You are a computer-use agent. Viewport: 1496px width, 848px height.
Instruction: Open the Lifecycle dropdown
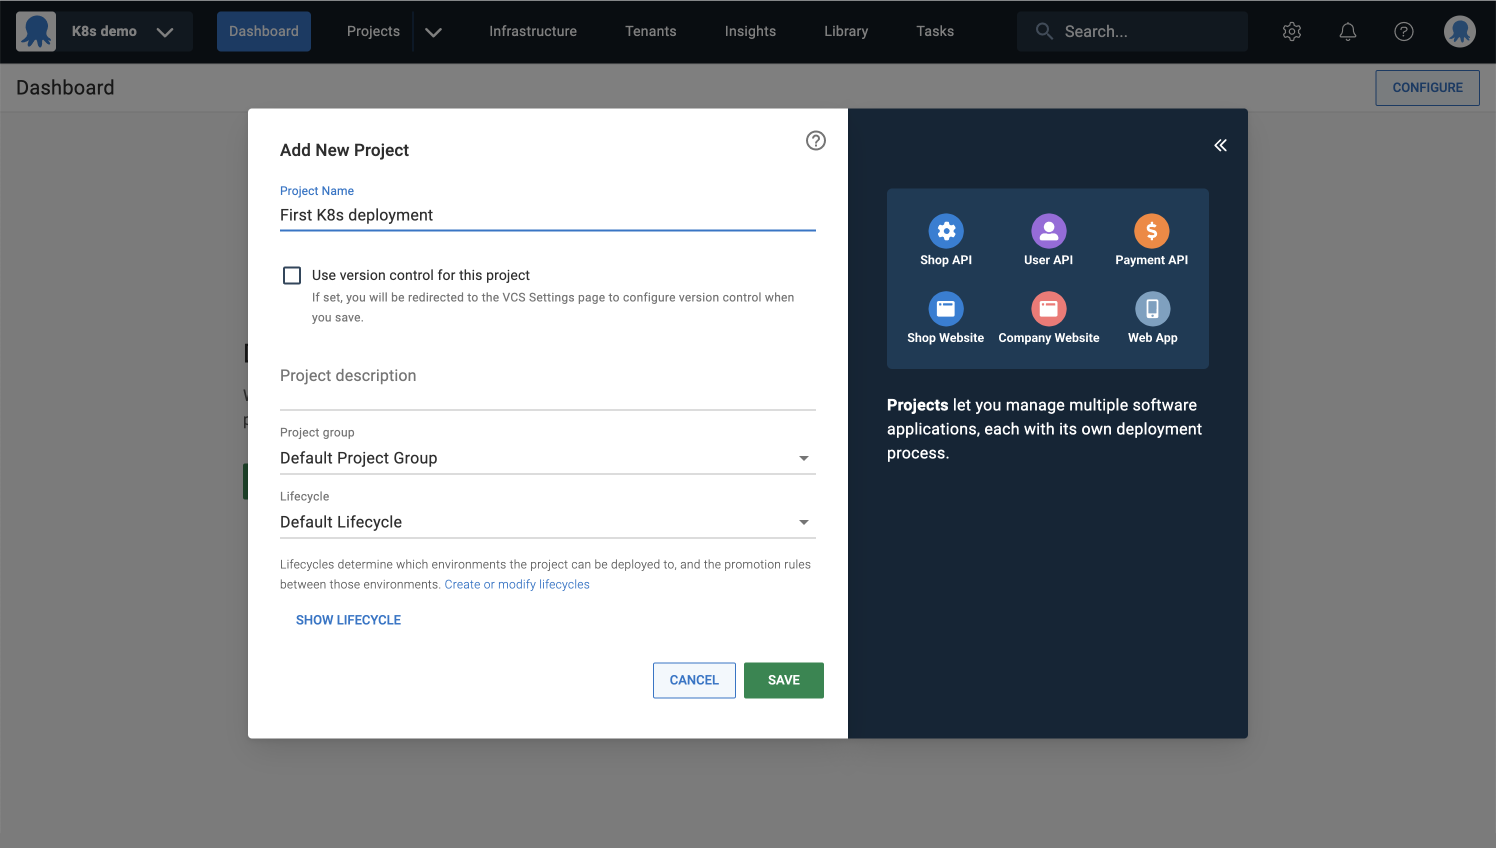803,522
